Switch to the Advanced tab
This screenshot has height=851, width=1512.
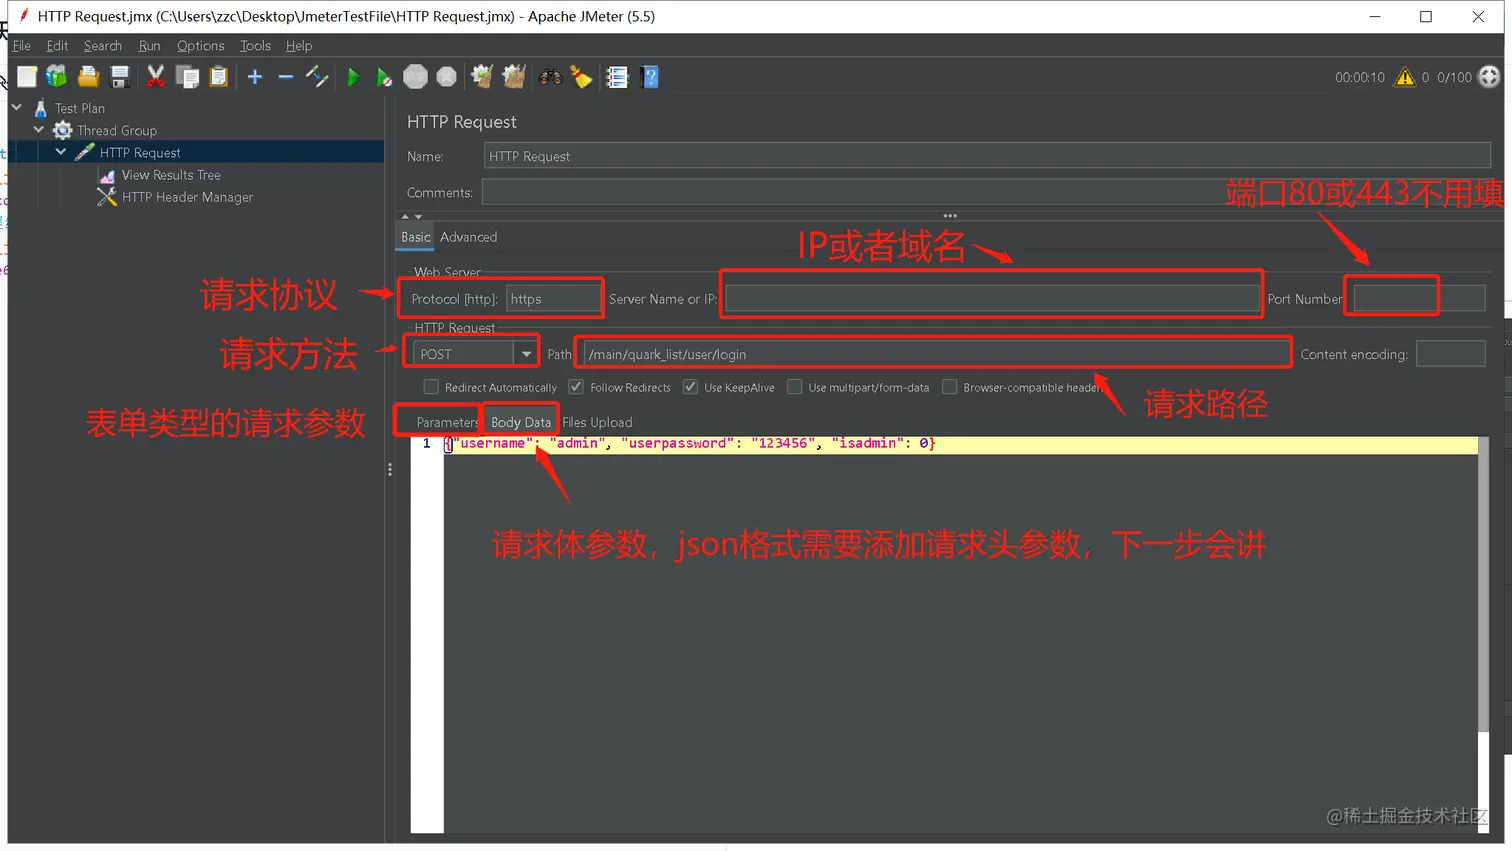[468, 237]
